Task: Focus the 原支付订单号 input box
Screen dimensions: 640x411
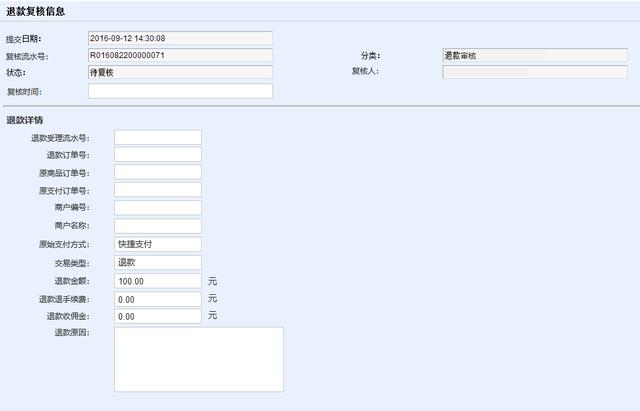Action: coord(158,190)
